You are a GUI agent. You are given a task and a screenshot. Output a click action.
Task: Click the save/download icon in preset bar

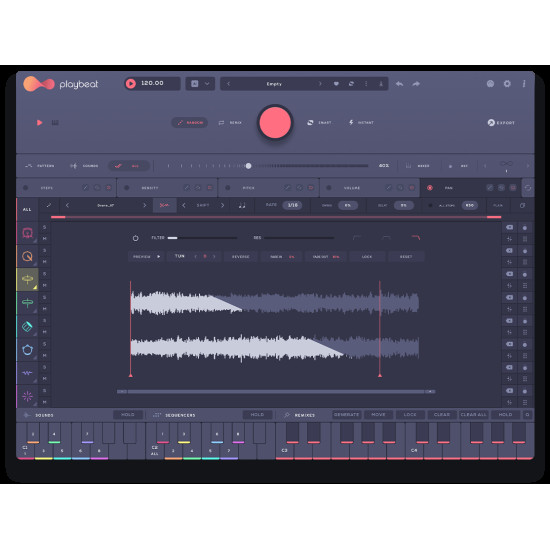pos(381,84)
